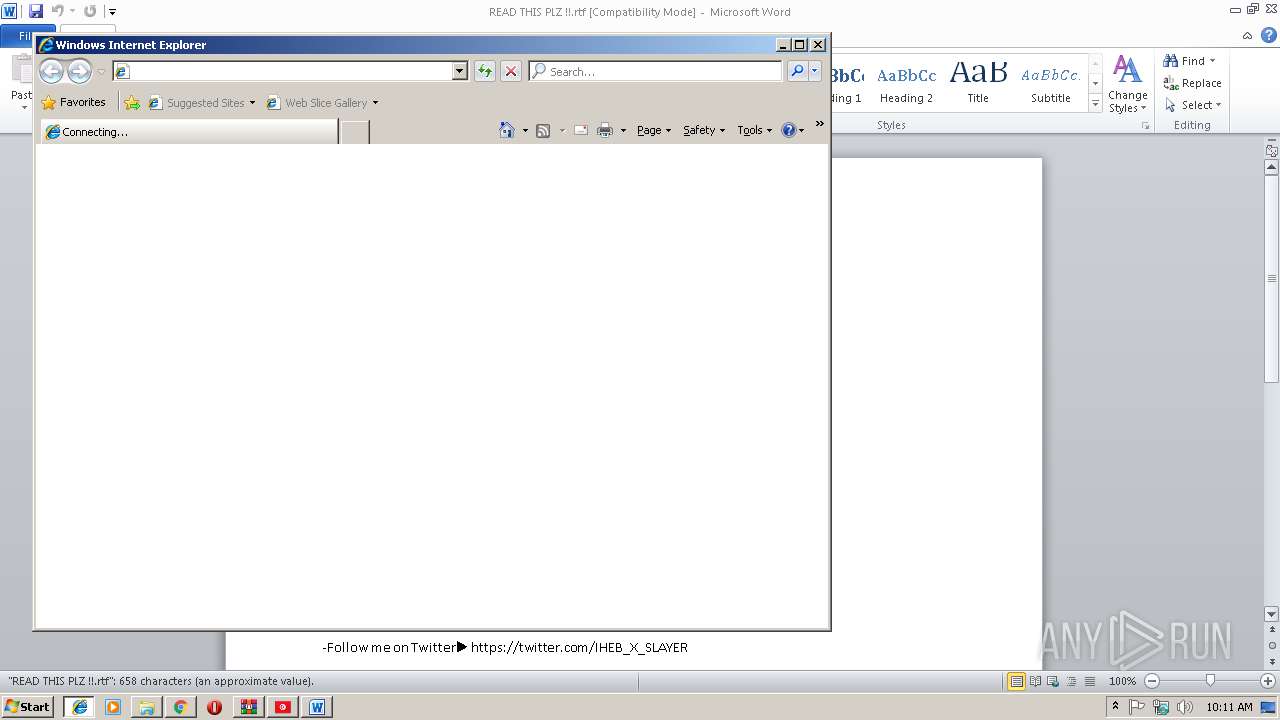1280x720 pixels.
Task: Expand the Styles gallery More arrow
Action: click(1095, 103)
